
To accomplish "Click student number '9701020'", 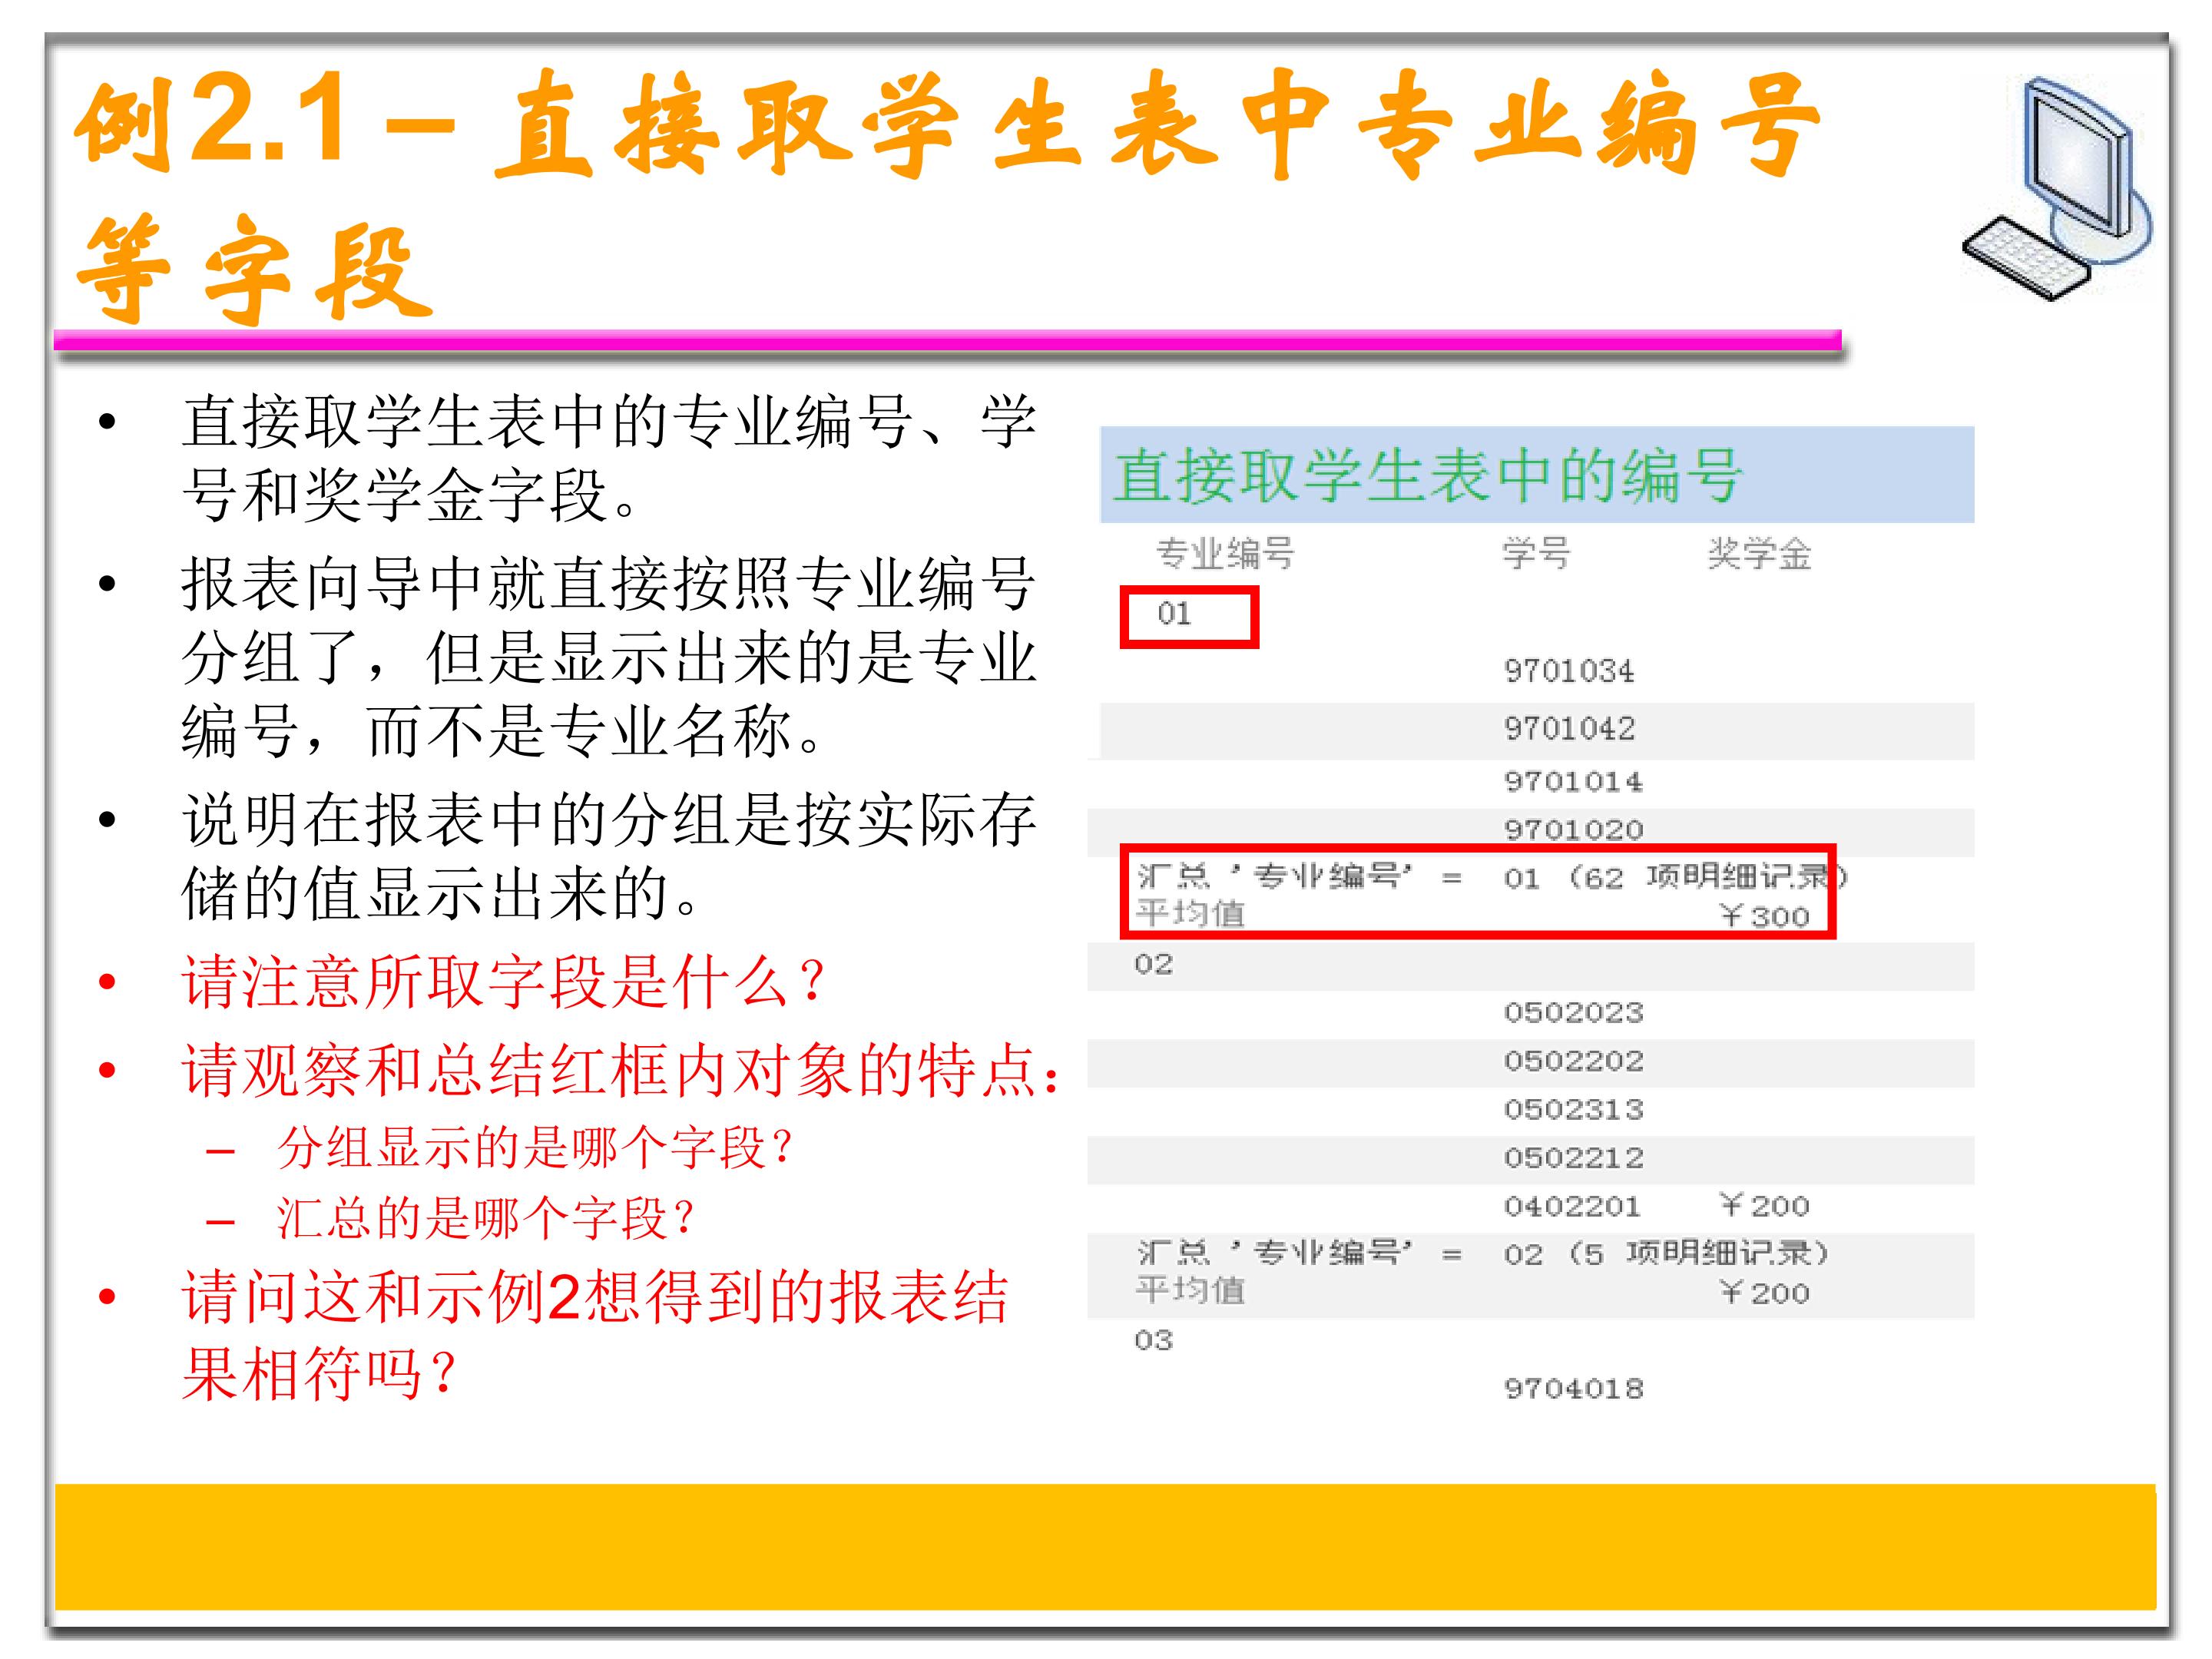I will (x=1573, y=829).
